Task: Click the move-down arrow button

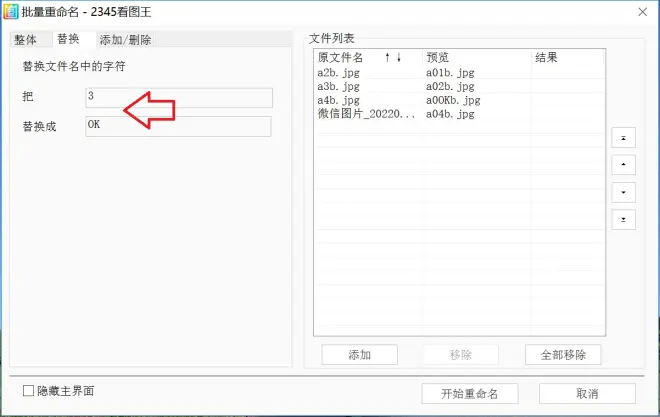Action: (x=623, y=192)
